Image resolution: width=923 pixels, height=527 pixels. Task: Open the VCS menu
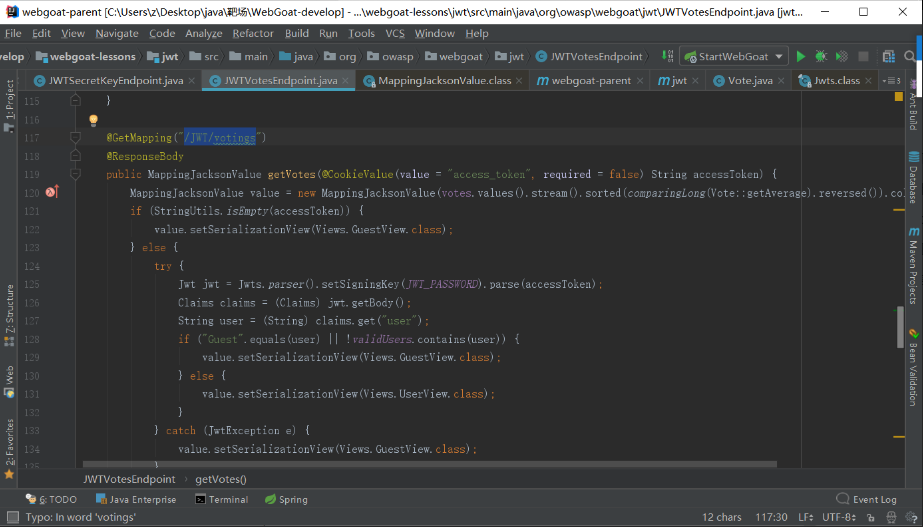pyautogui.click(x=395, y=34)
